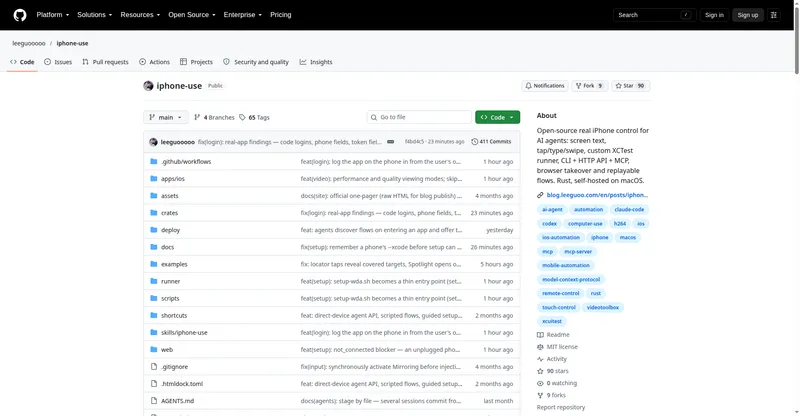Image resolution: width=800 pixels, height=416 pixels.
Task: Click the GitHub logo icon
Action: 20,15
